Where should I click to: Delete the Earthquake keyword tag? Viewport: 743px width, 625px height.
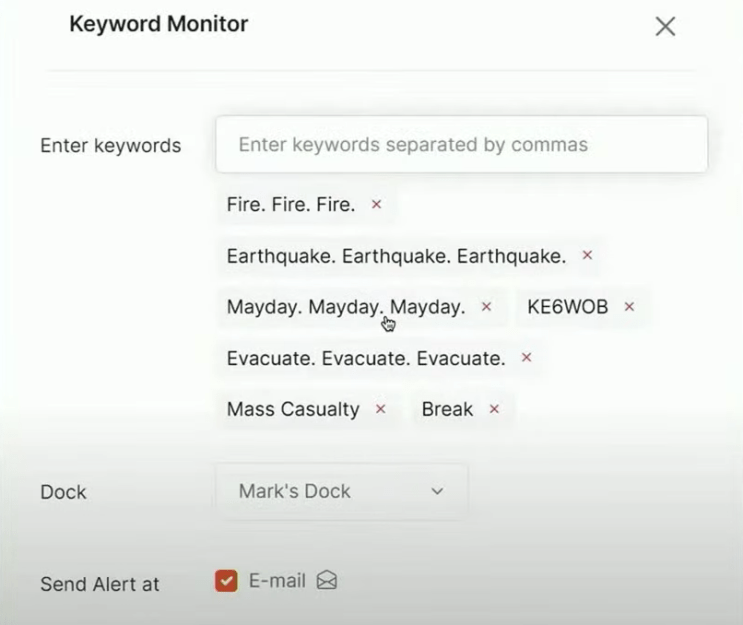tap(588, 255)
